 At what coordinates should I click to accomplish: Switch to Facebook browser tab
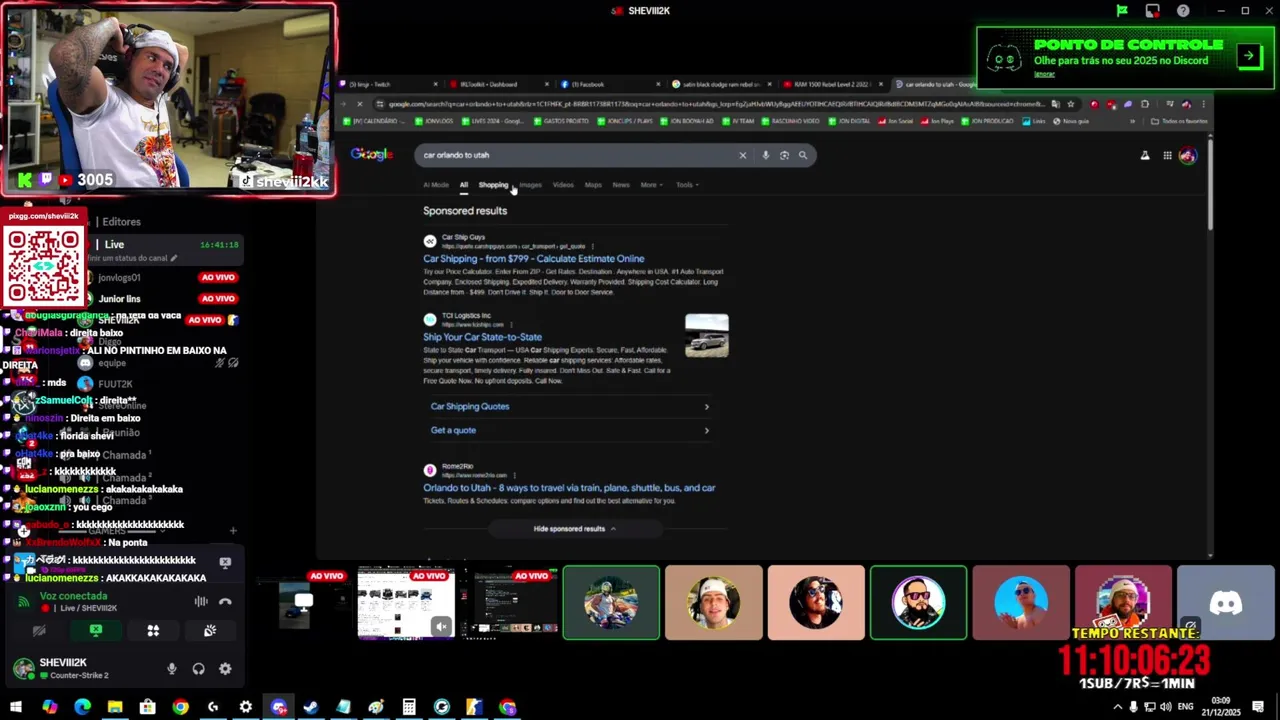coord(610,84)
